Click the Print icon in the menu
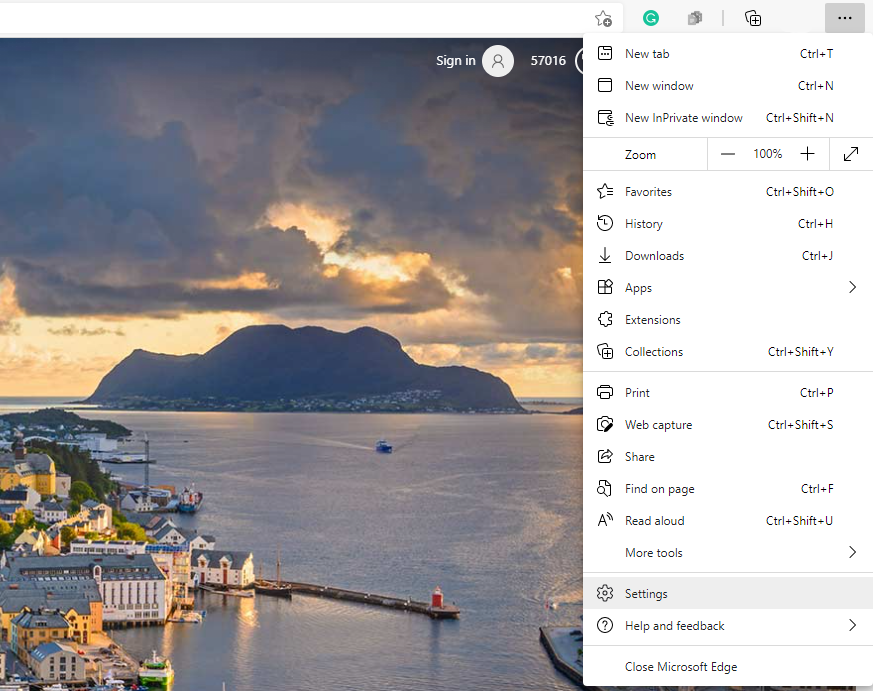Viewport: 873px width, 691px height. (604, 392)
